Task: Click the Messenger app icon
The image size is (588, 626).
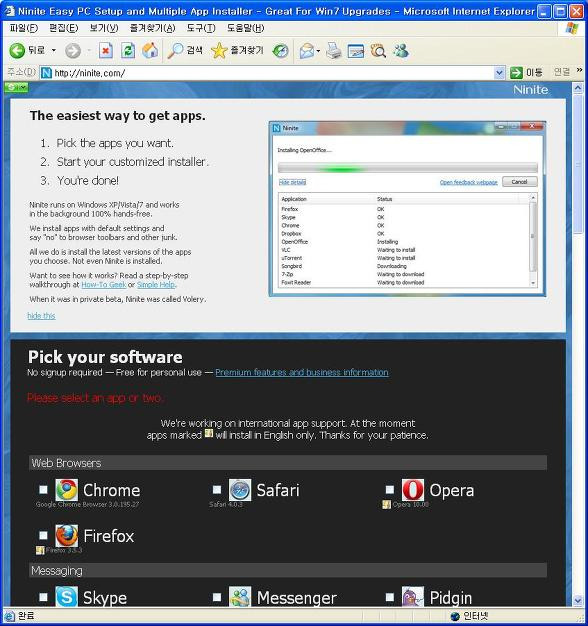Action: point(240,596)
